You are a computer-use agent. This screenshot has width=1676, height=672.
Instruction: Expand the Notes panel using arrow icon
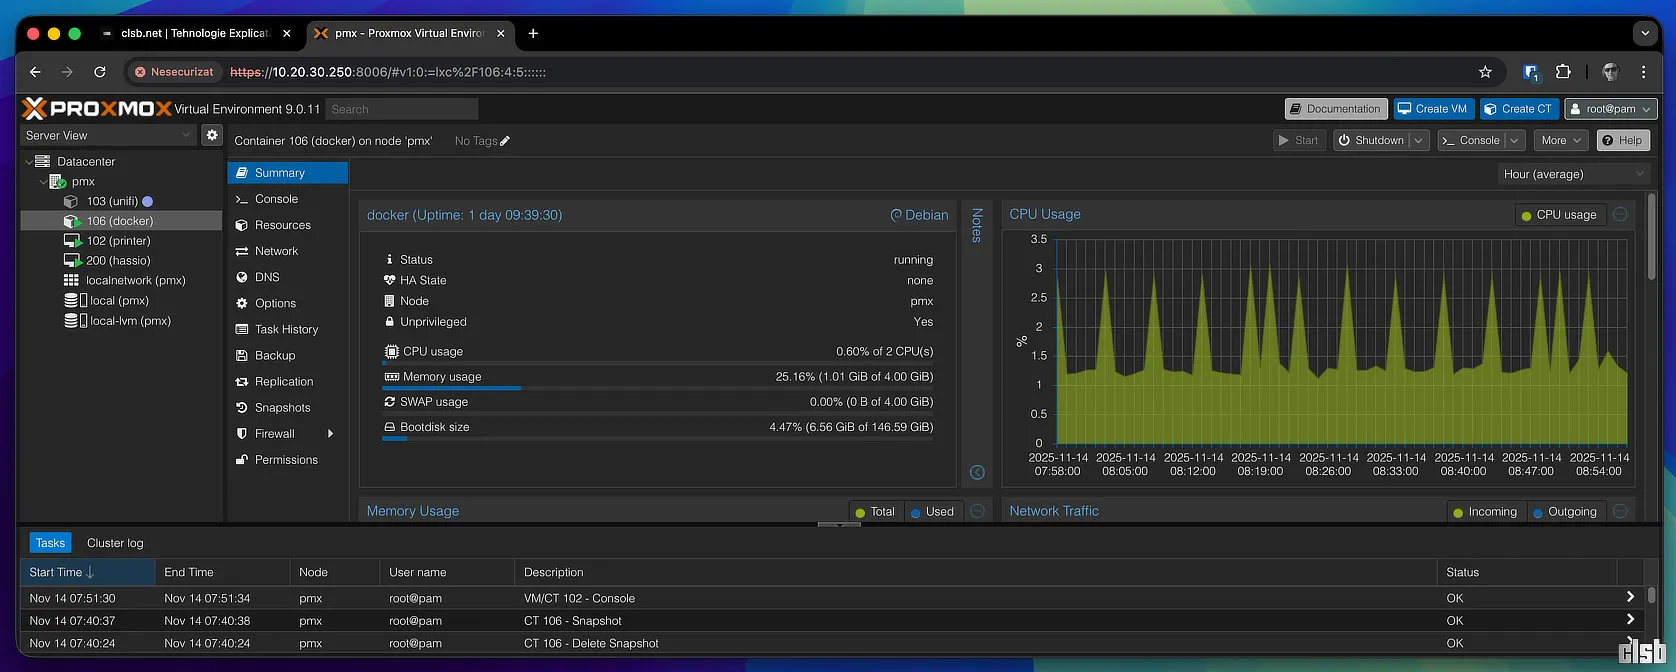[x=977, y=472]
